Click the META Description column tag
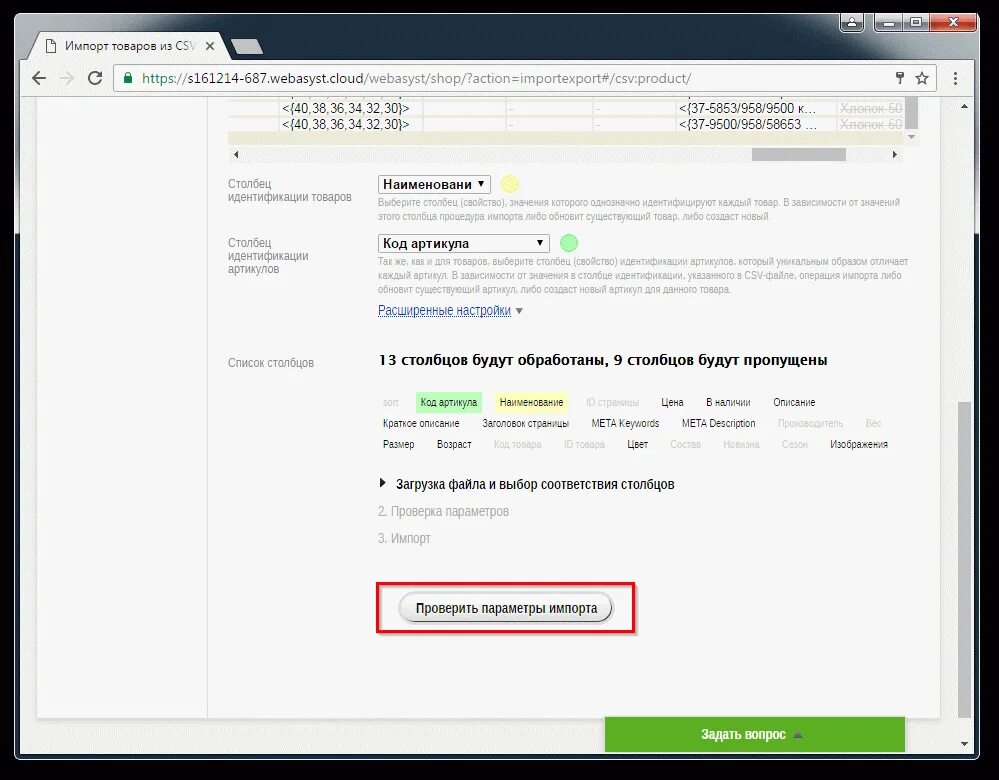Screen dimensions: 999x780 point(719,423)
